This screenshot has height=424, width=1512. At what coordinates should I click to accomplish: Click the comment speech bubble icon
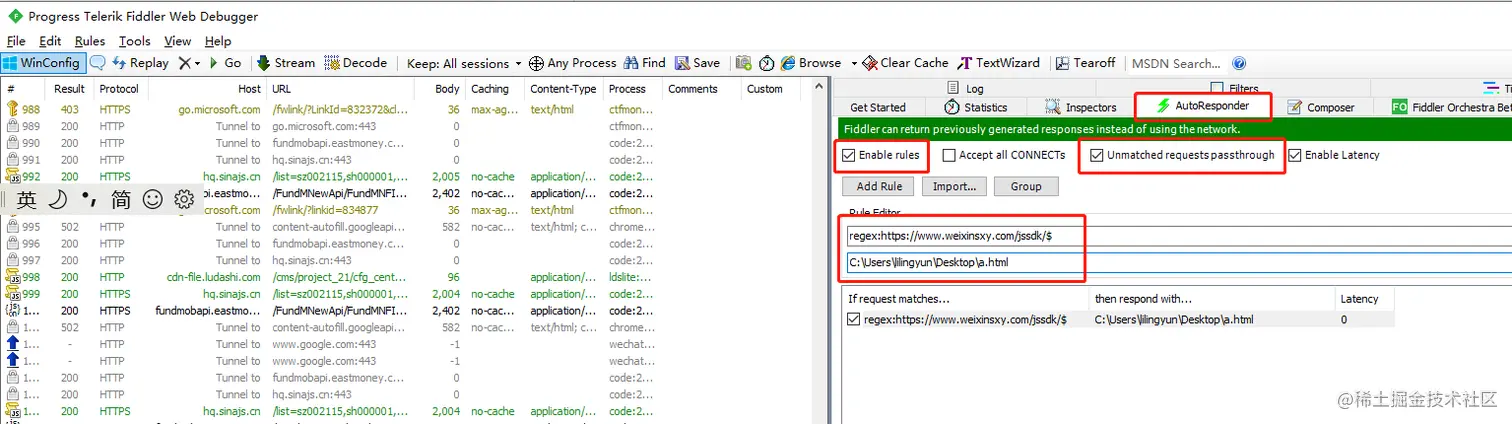[98, 62]
